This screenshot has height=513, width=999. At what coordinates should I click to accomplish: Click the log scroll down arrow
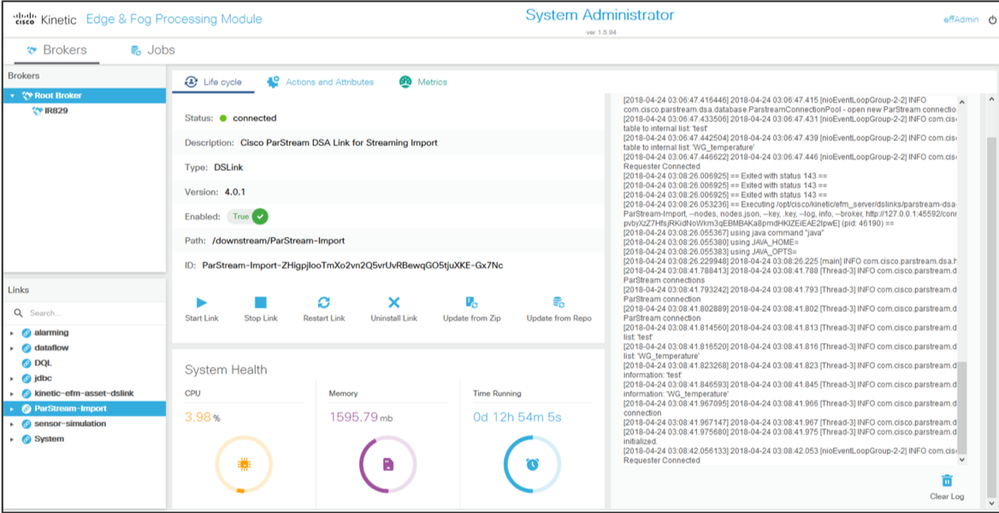[x=962, y=459]
